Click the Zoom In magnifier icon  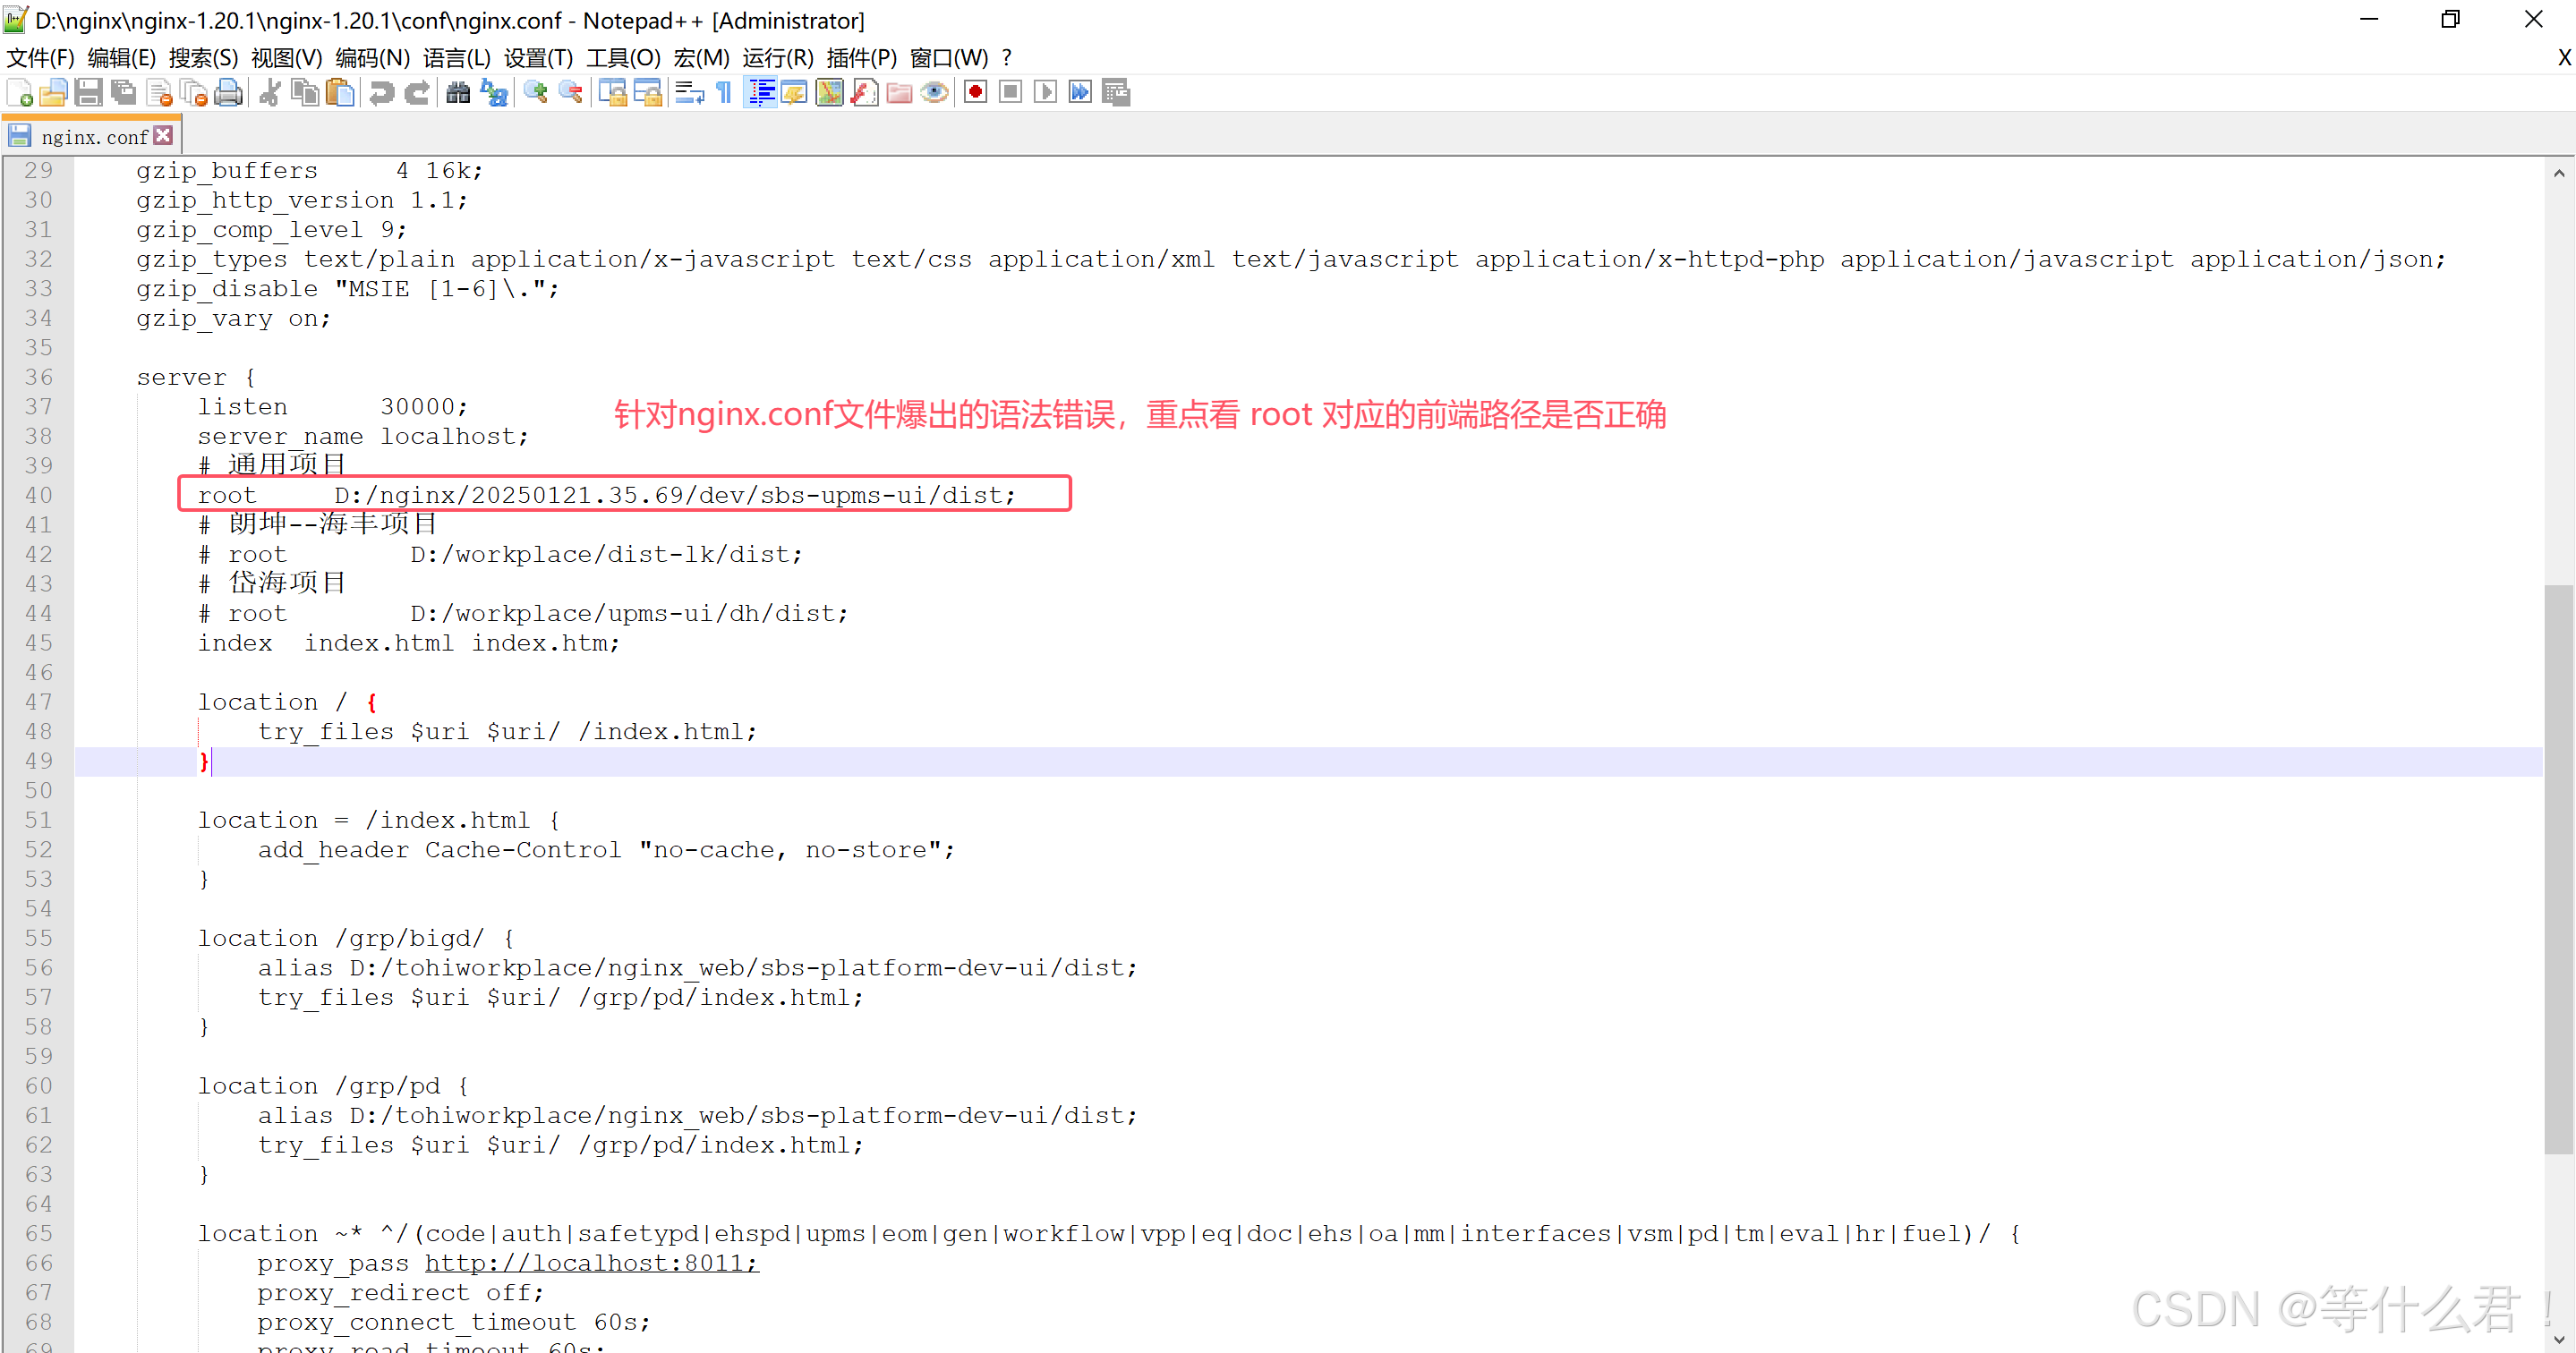point(536,93)
